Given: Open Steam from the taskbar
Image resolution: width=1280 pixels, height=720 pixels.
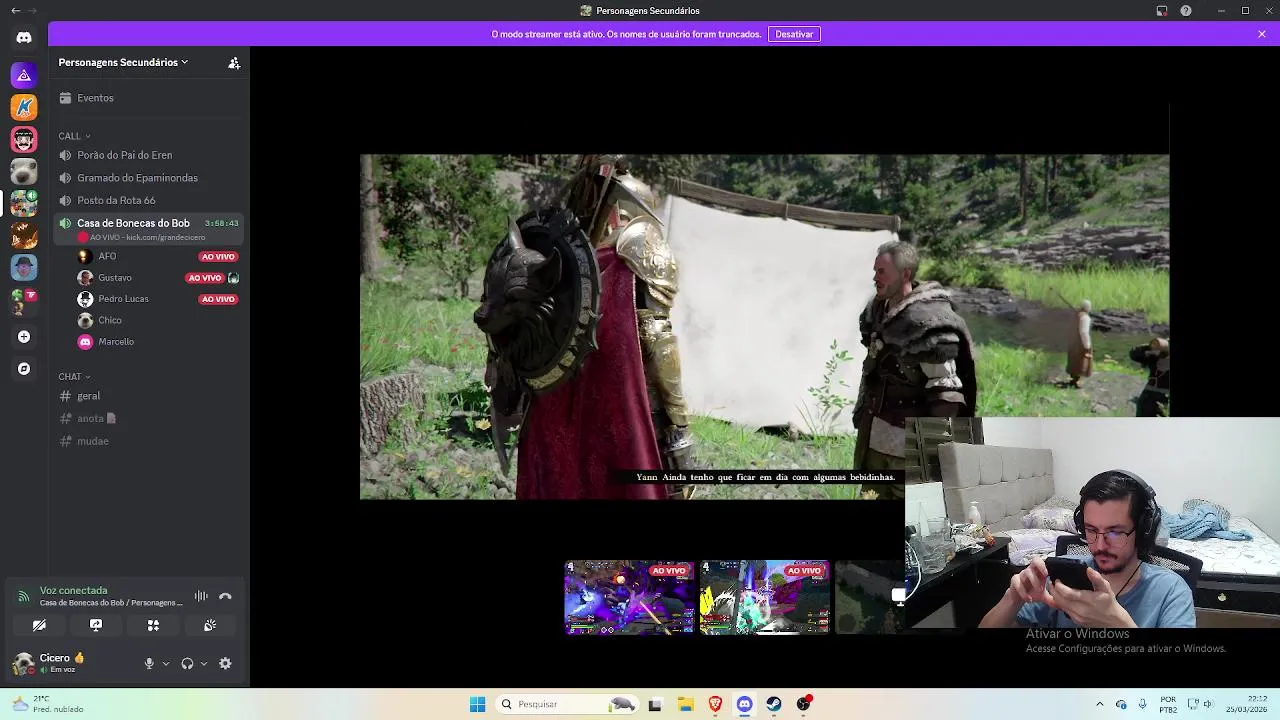Looking at the screenshot, I should click(x=774, y=704).
